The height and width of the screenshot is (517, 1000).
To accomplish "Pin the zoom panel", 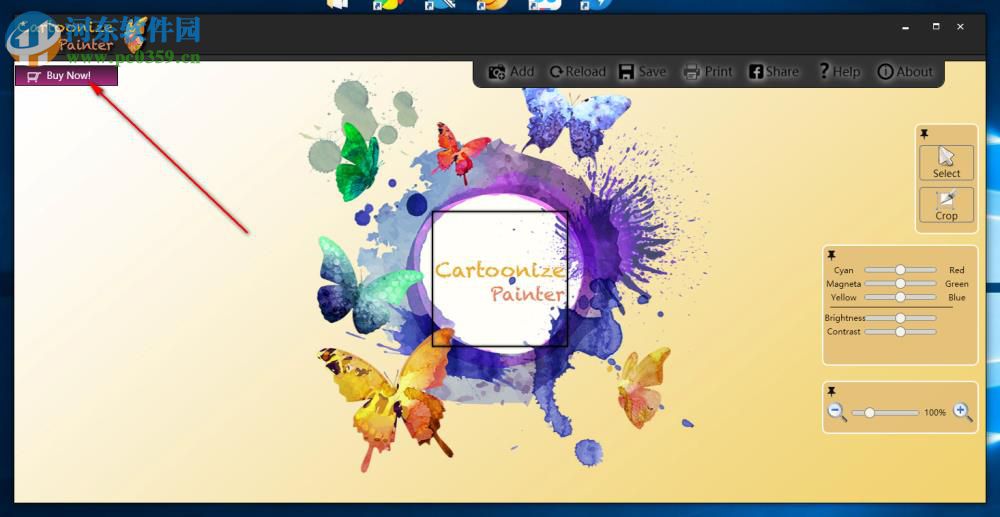I will (x=832, y=391).
